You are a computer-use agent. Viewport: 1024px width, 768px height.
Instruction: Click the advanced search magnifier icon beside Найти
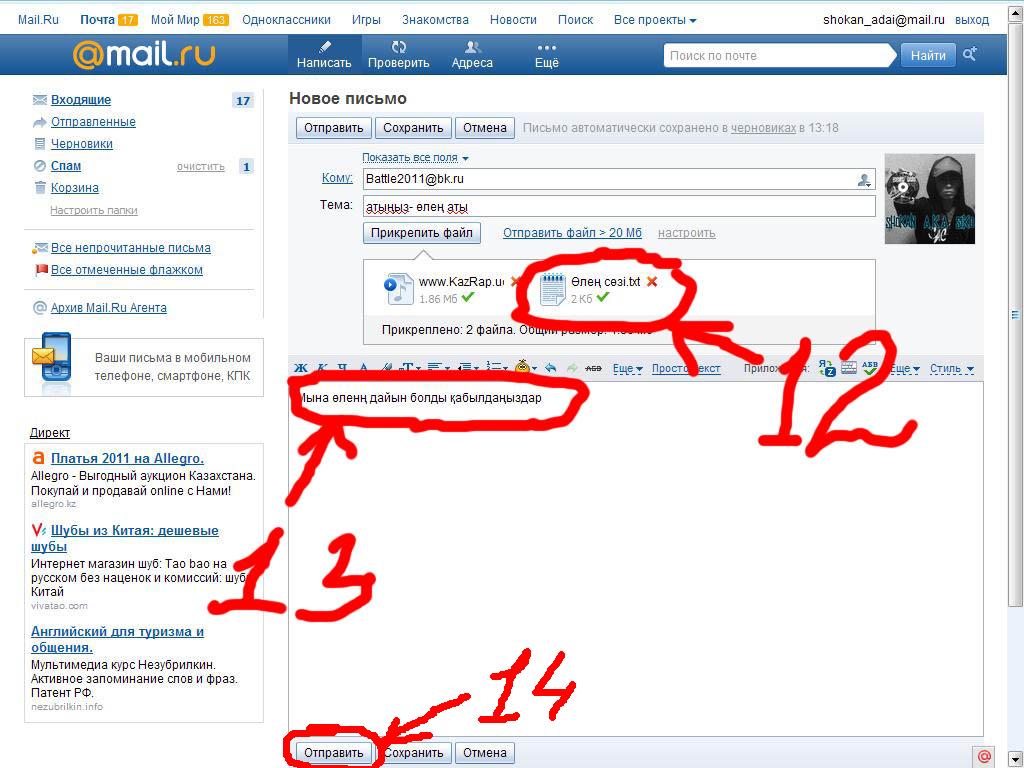point(970,54)
